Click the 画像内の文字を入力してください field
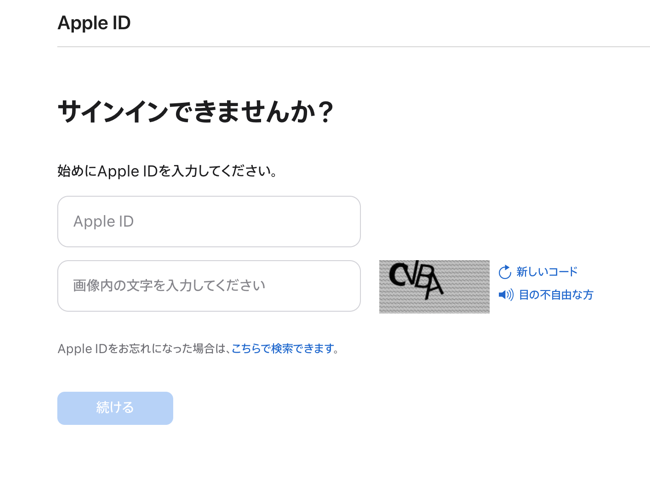 208,286
